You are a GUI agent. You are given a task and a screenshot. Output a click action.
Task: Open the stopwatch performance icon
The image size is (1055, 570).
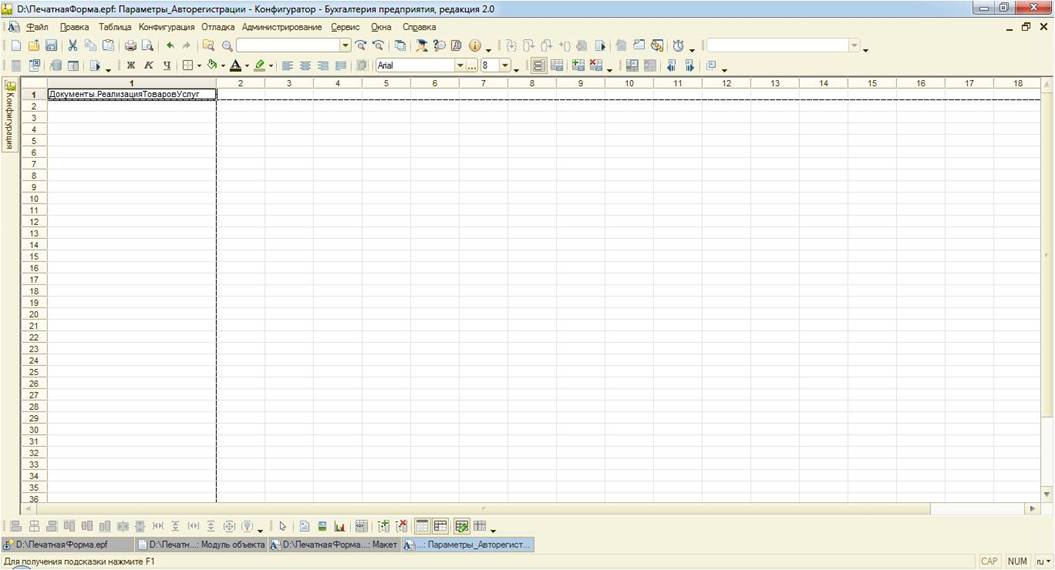(678, 46)
